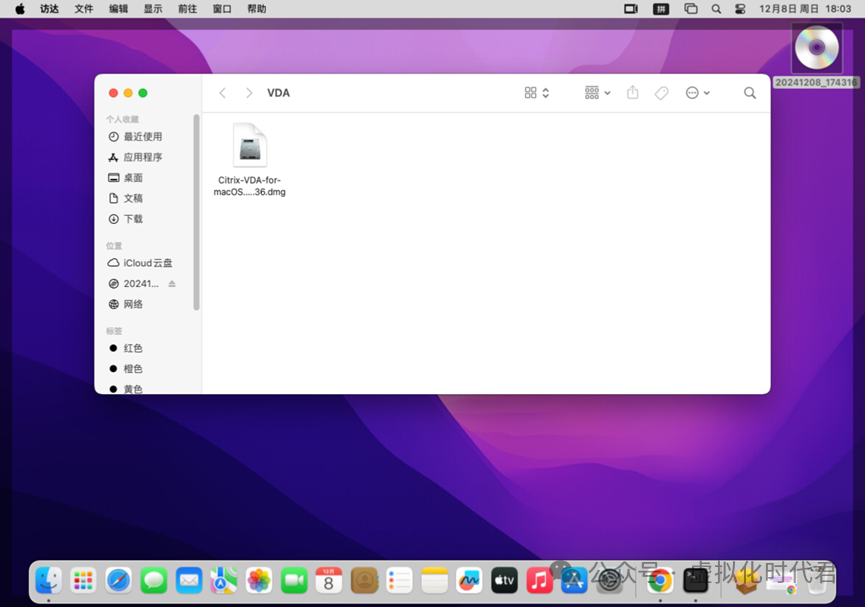The height and width of the screenshot is (607, 865).
Task: Open the Apple menu
Action: [20, 9]
